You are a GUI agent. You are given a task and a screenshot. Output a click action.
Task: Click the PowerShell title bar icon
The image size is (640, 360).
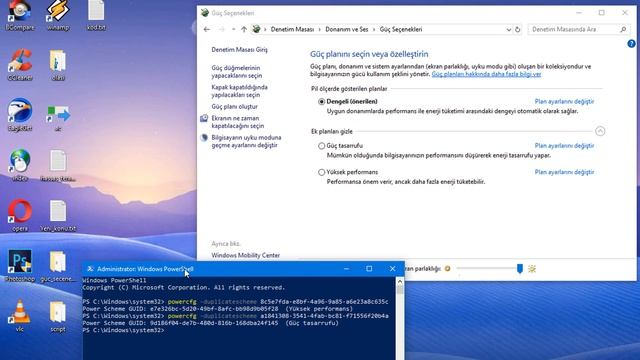[90, 269]
